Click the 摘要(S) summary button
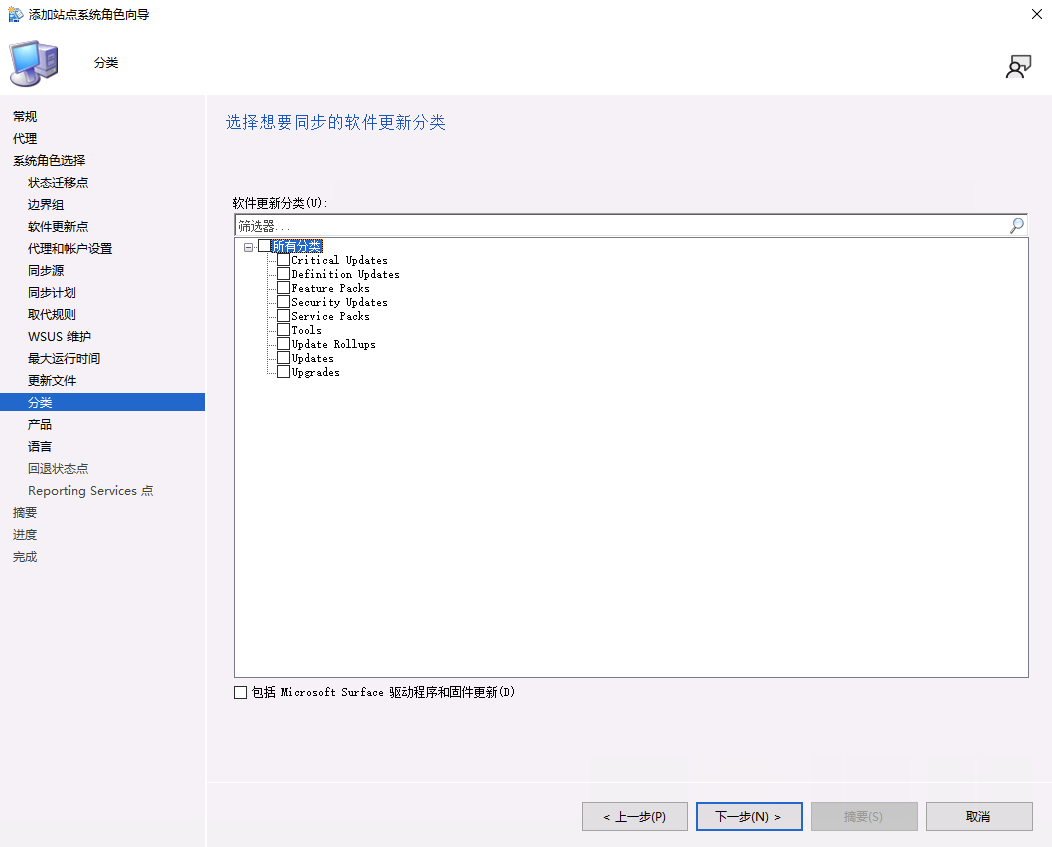Viewport: 1052px width, 847px height. (x=863, y=817)
